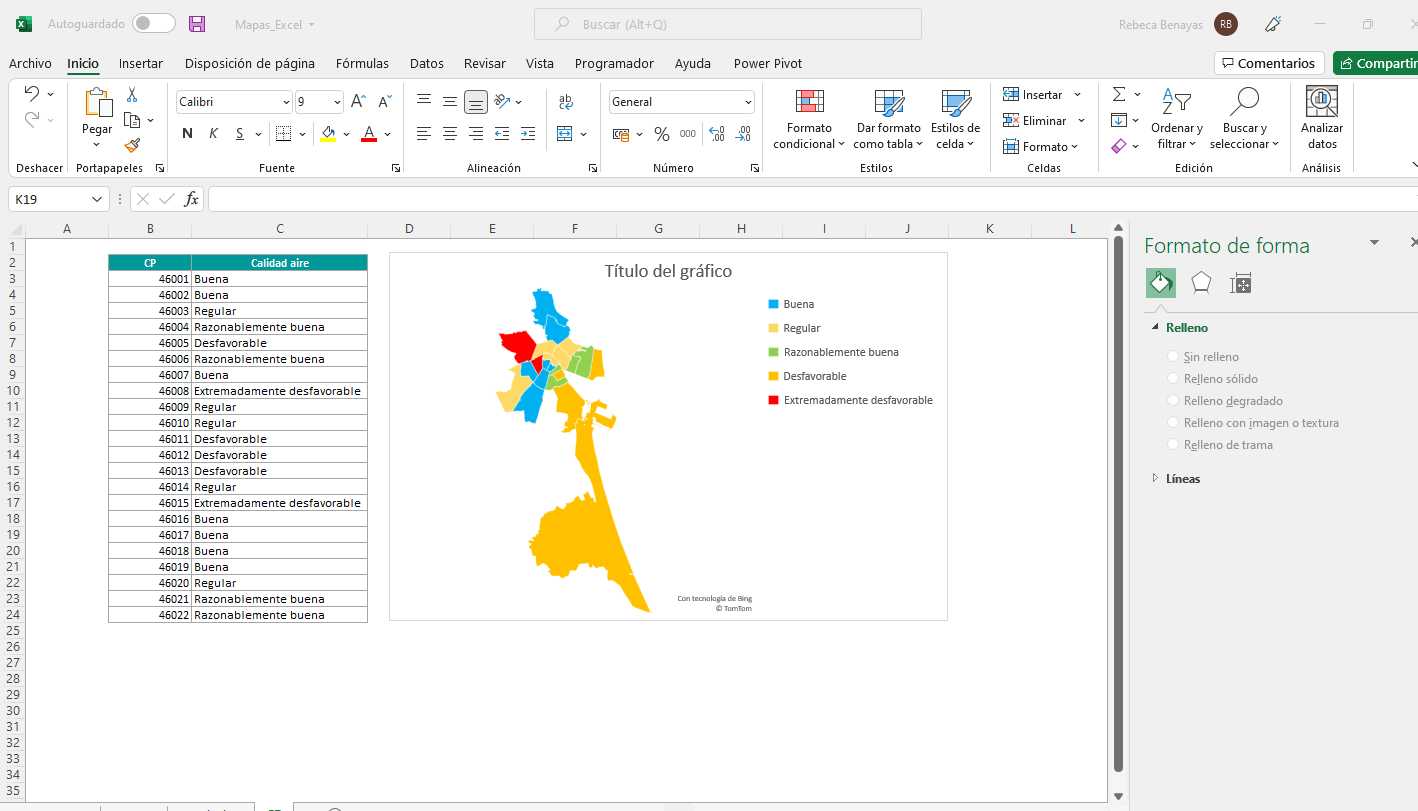Open the Comentarios panel

coord(1268,62)
